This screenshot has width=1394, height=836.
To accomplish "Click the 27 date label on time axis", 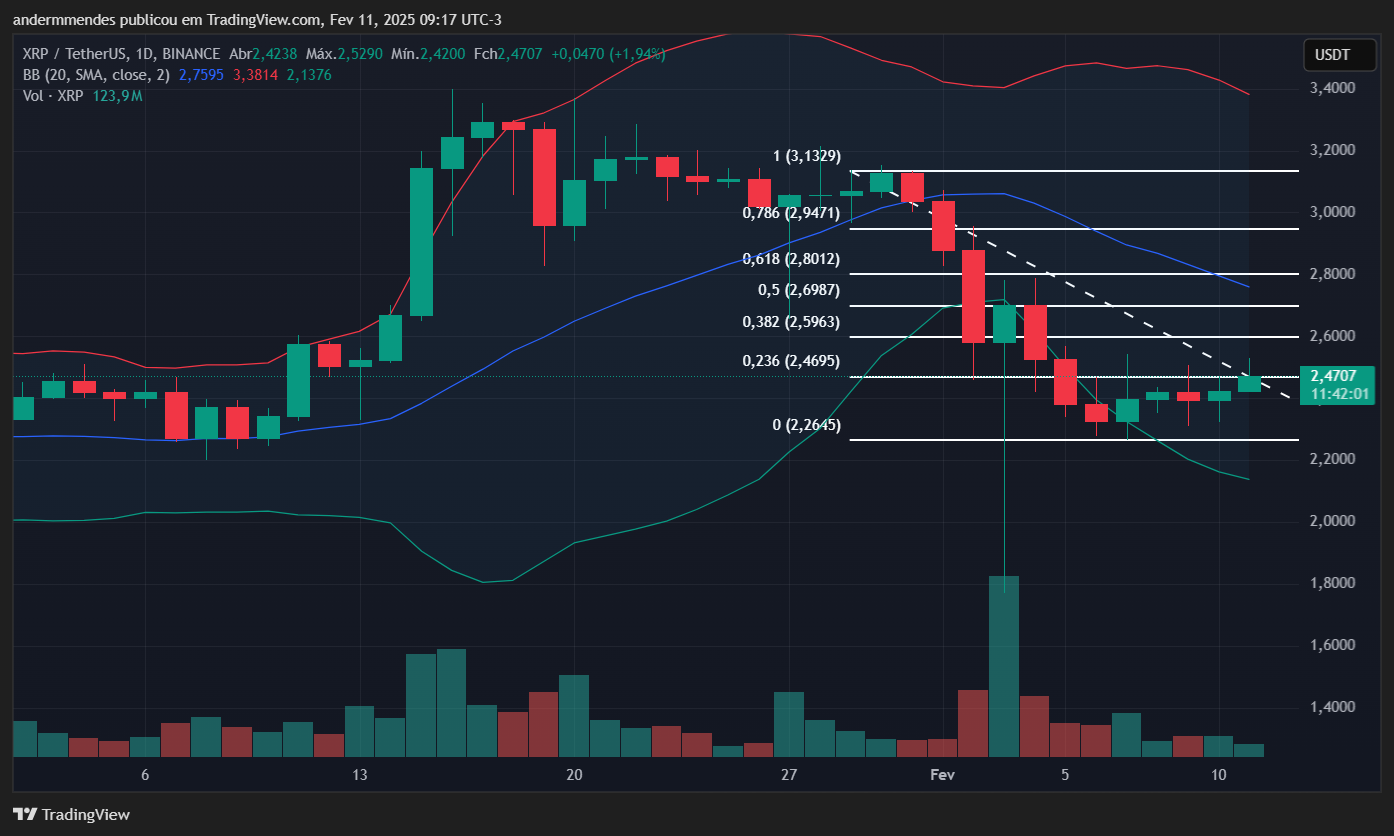I will pyautogui.click(x=788, y=775).
